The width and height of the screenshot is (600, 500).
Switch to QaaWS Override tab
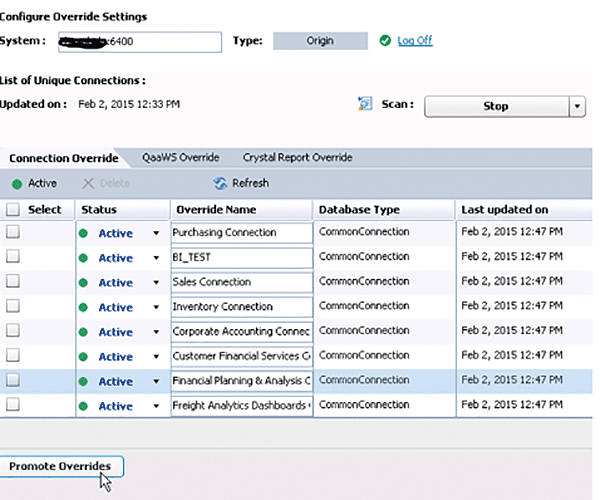[x=180, y=158]
